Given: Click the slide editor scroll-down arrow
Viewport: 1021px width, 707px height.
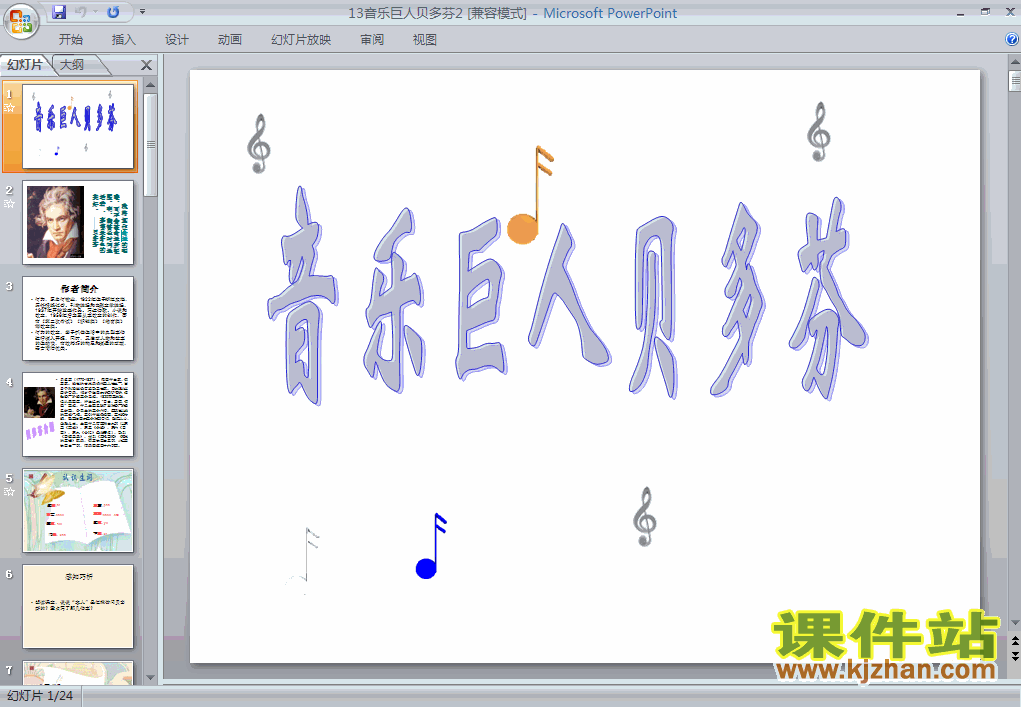Looking at the screenshot, I should pos(1014,623).
